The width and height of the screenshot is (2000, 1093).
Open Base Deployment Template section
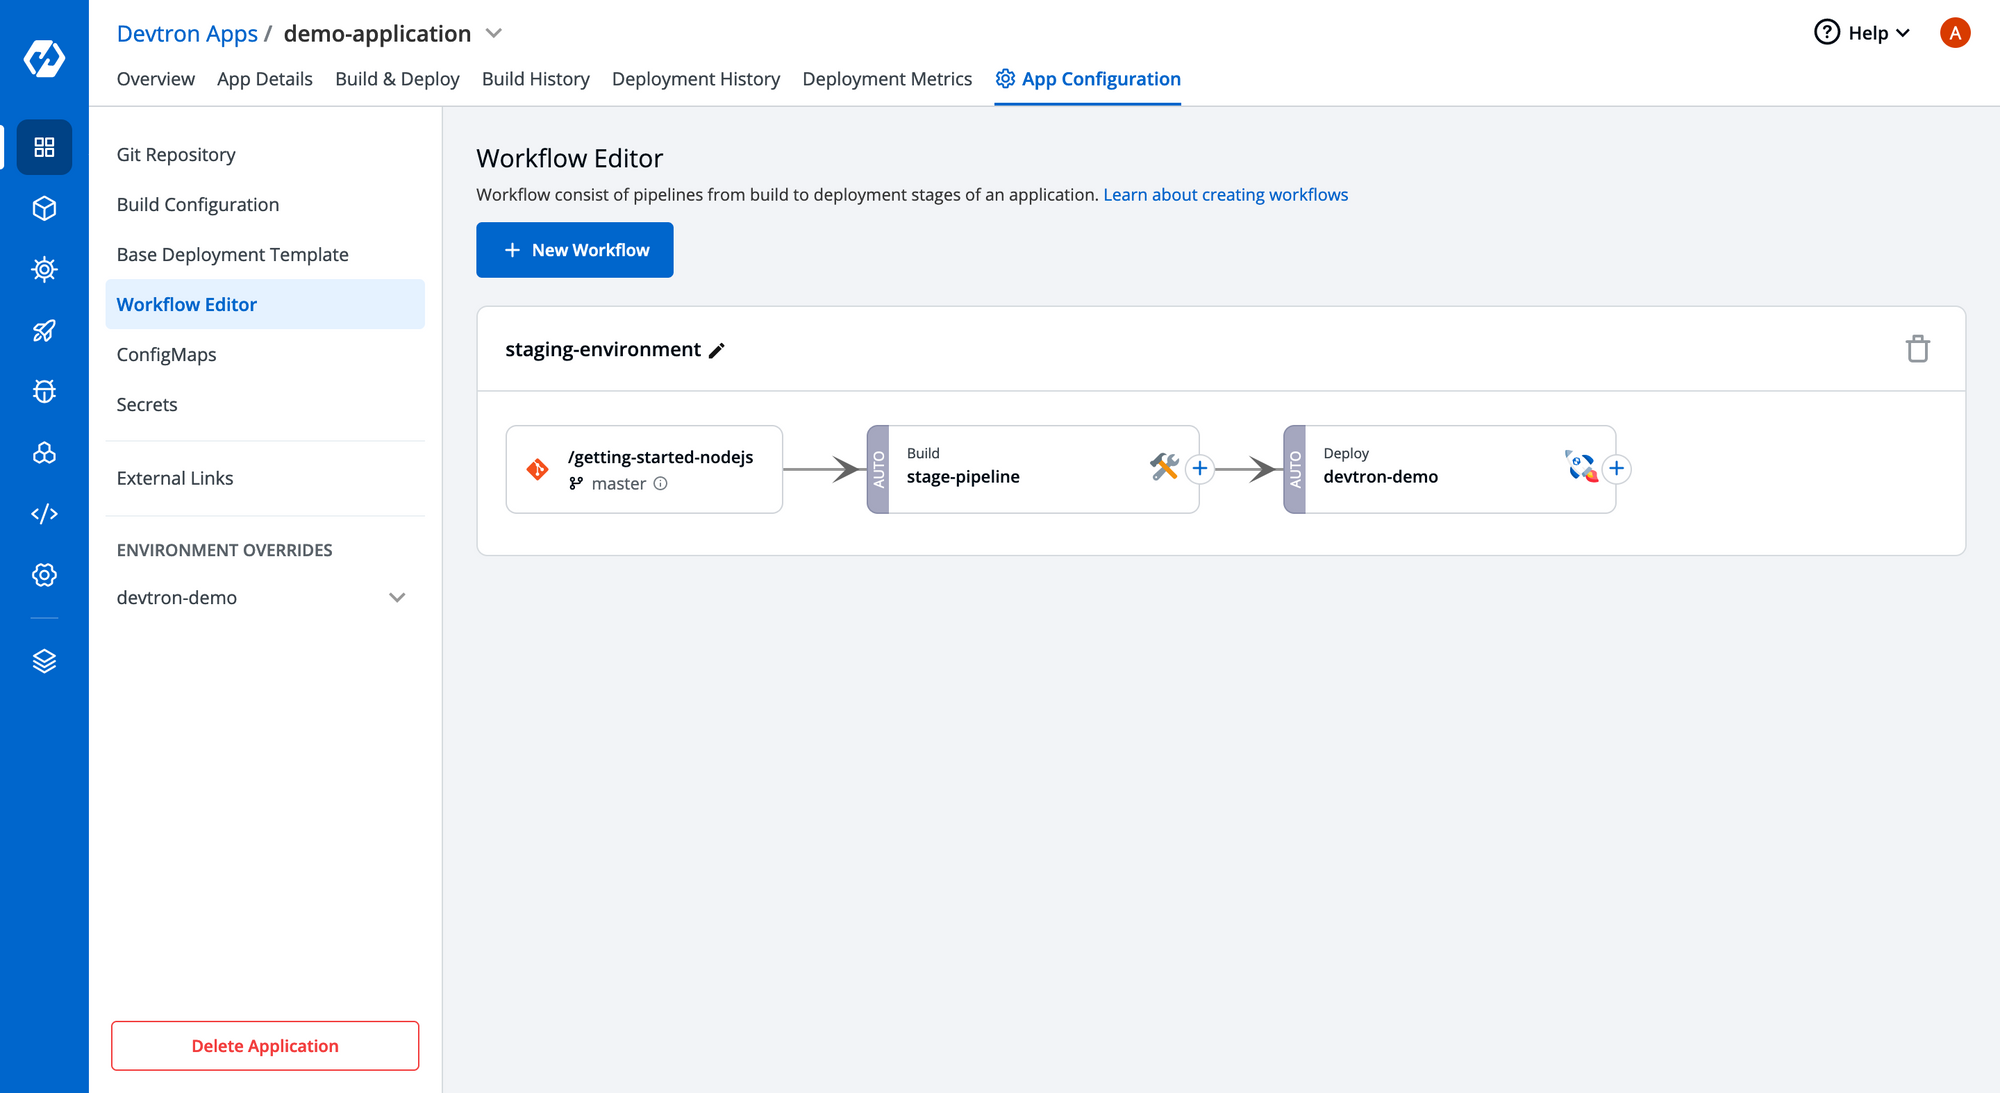265,255
